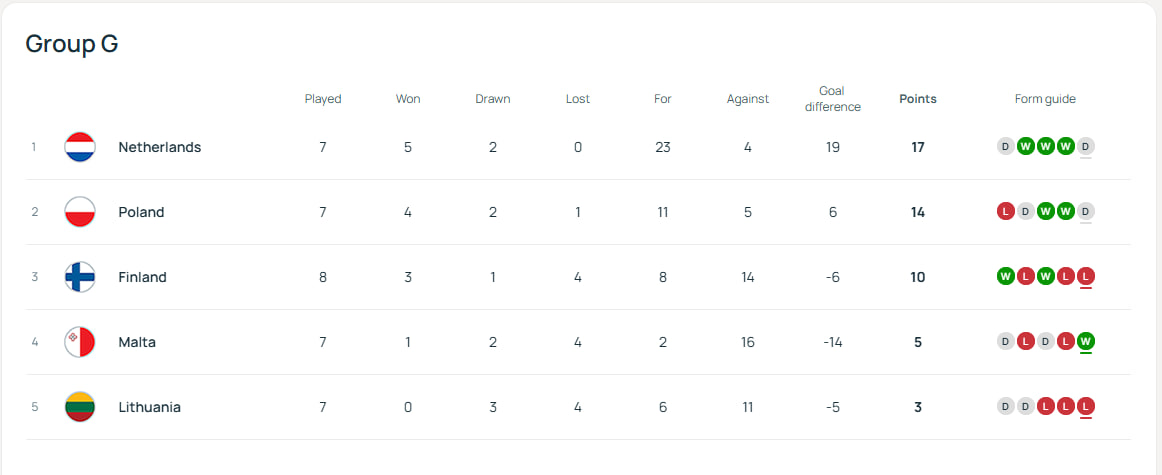Click the Netherlands flag icon
The height and width of the screenshot is (475, 1162).
point(80,147)
